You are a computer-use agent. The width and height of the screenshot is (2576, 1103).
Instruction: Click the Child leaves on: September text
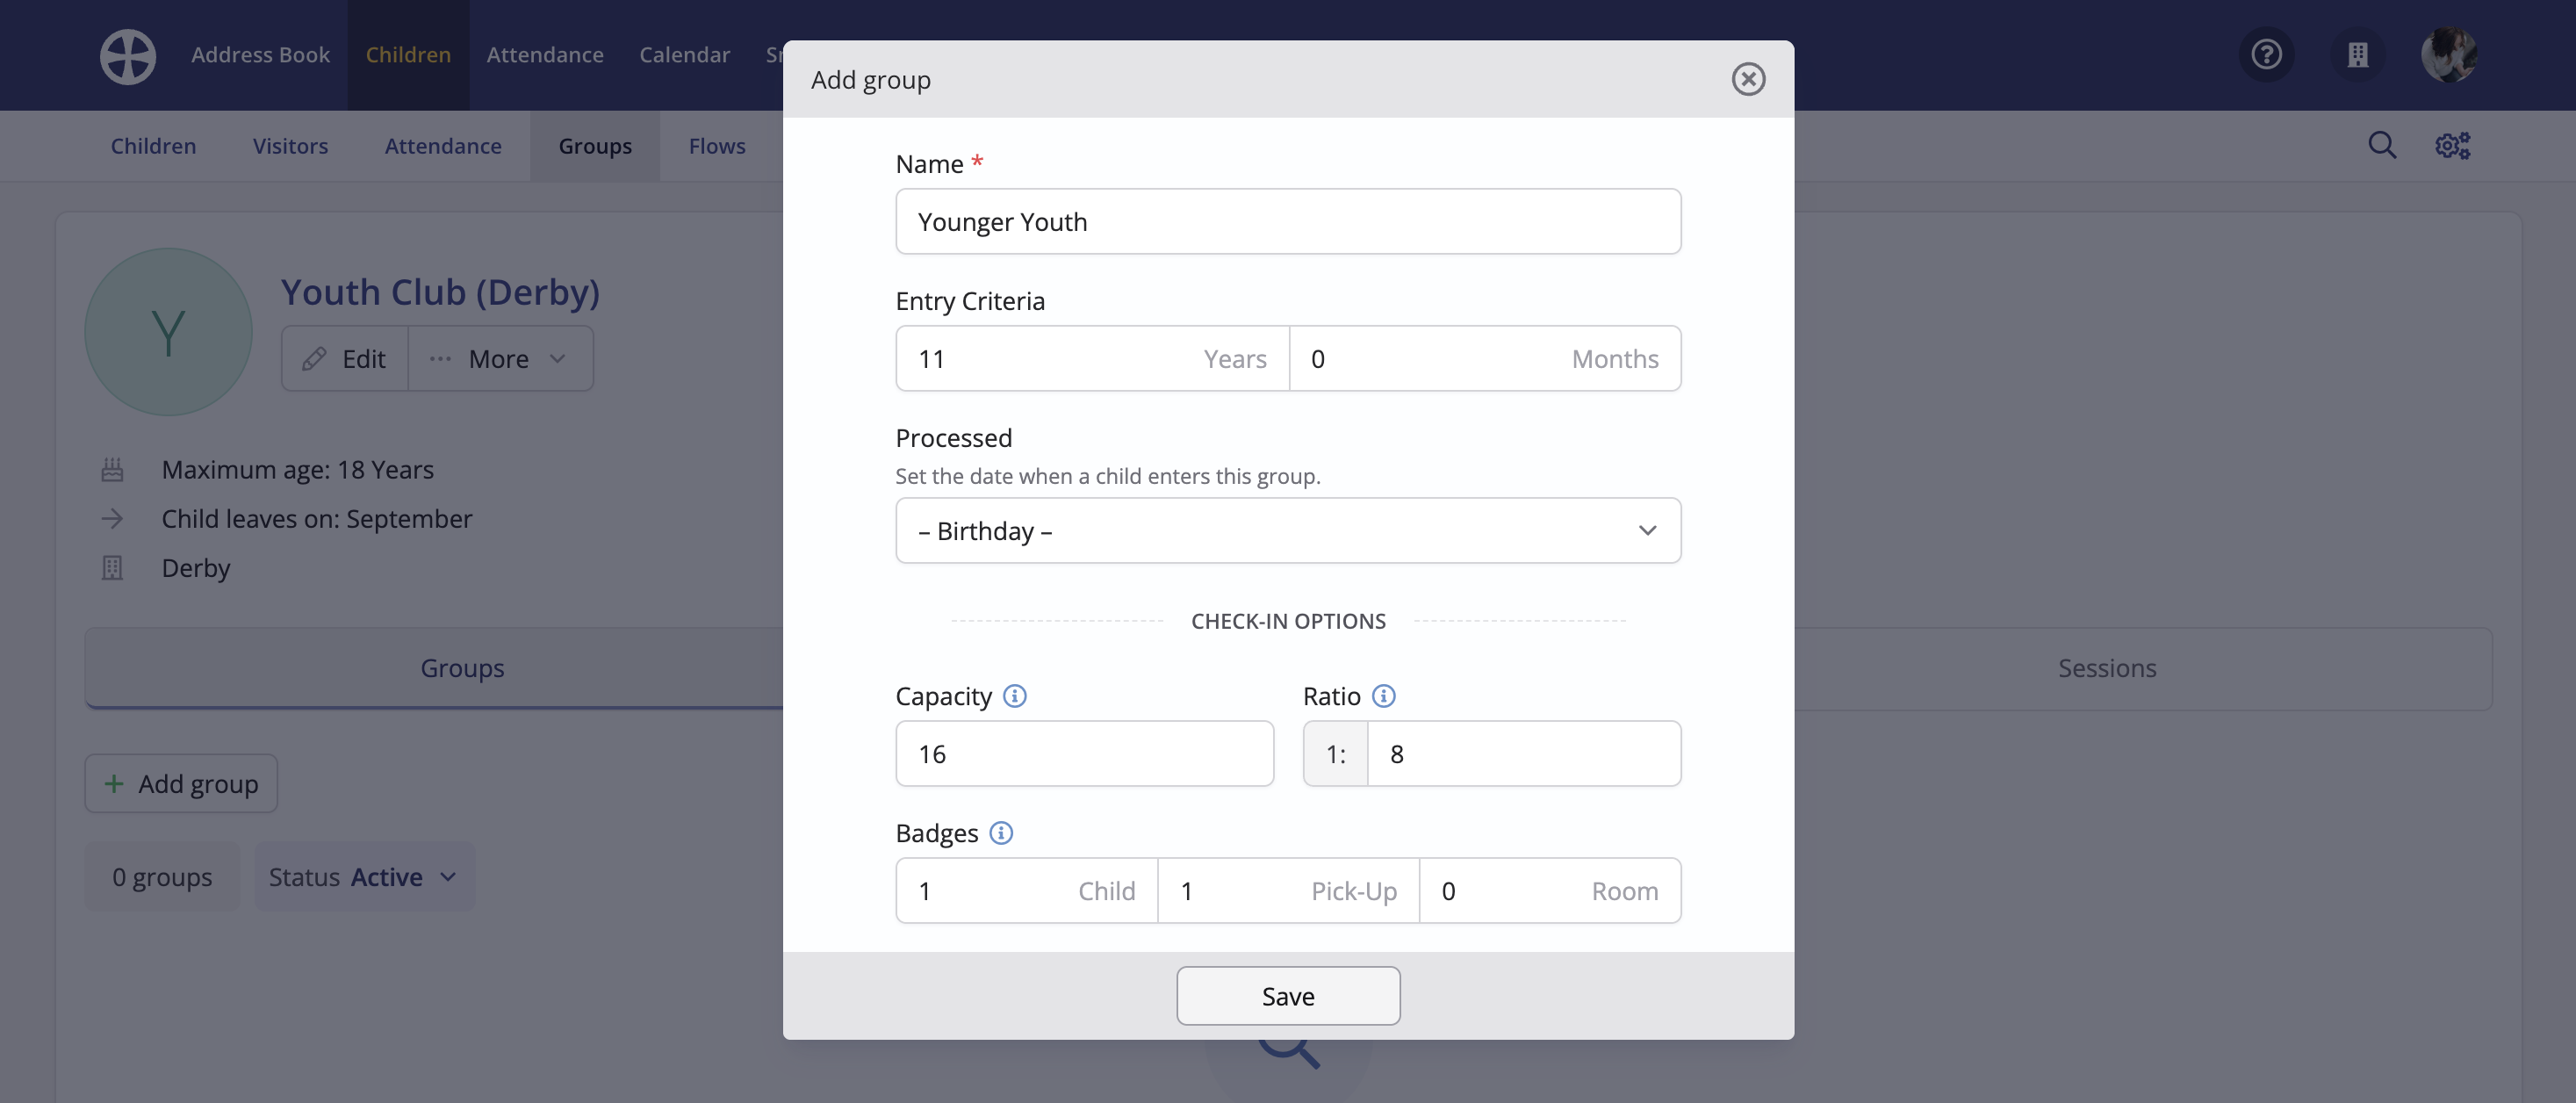317,519
